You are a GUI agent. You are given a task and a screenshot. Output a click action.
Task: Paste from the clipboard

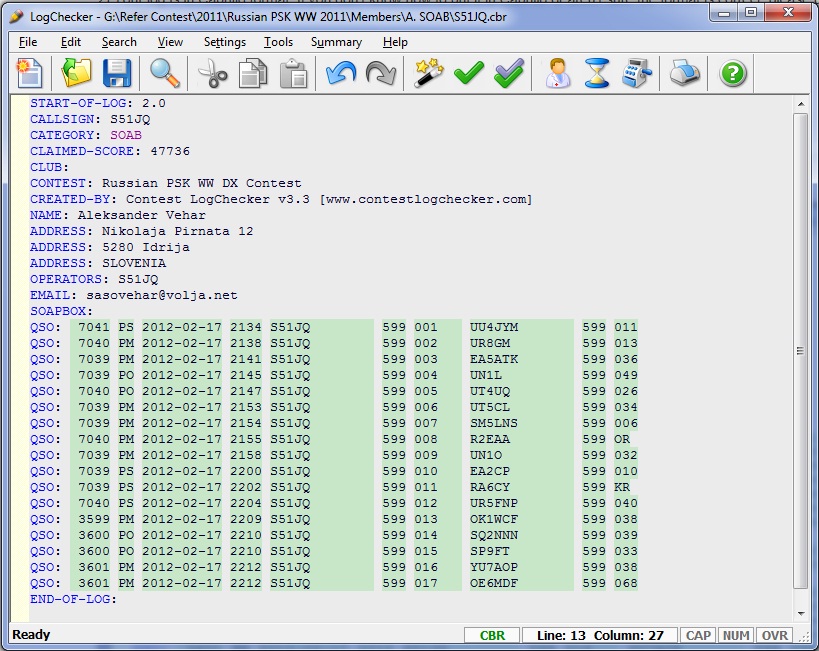293,72
